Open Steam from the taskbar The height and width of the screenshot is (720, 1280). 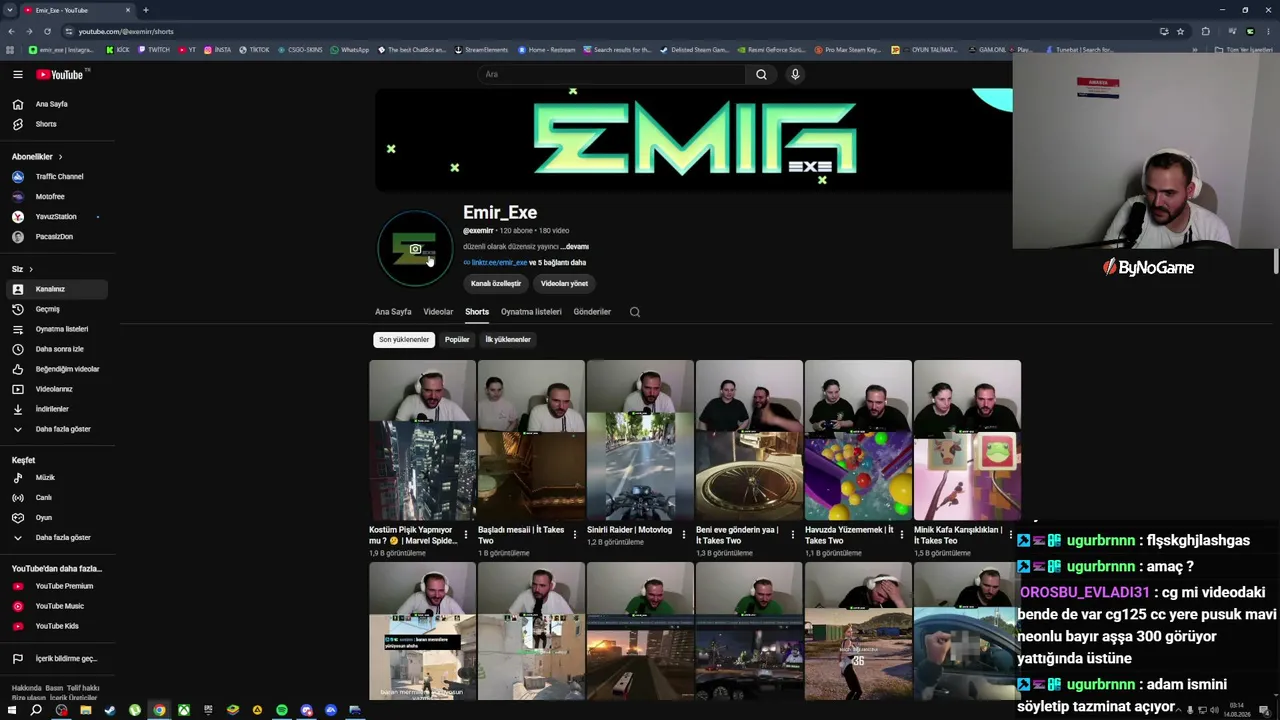point(110,711)
